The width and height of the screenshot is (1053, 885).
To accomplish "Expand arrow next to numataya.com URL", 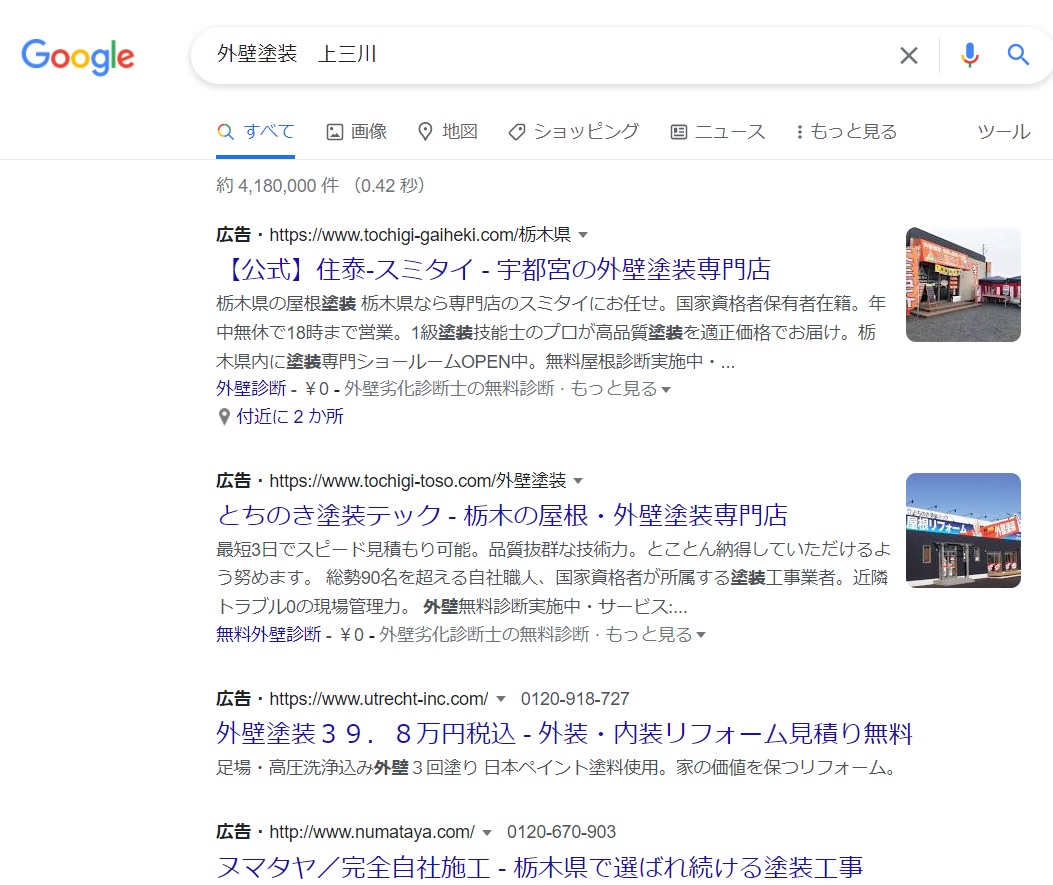I will pyautogui.click(x=487, y=833).
